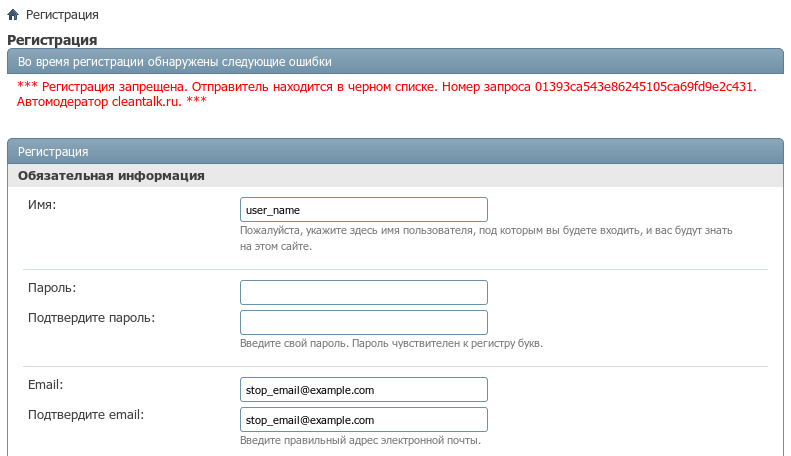This screenshot has height=456, width=791.
Task: Click the username hint text below Имя
Action: (486, 238)
